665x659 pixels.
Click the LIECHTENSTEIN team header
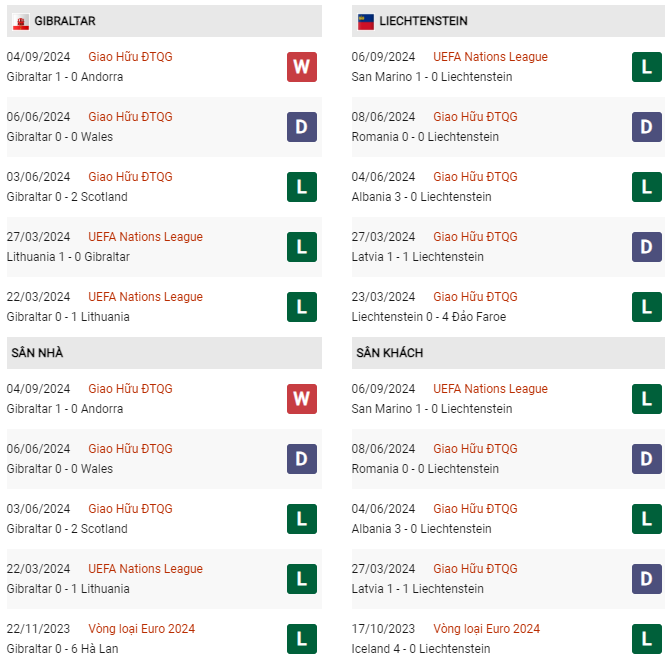pyautogui.click(x=423, y=21)
